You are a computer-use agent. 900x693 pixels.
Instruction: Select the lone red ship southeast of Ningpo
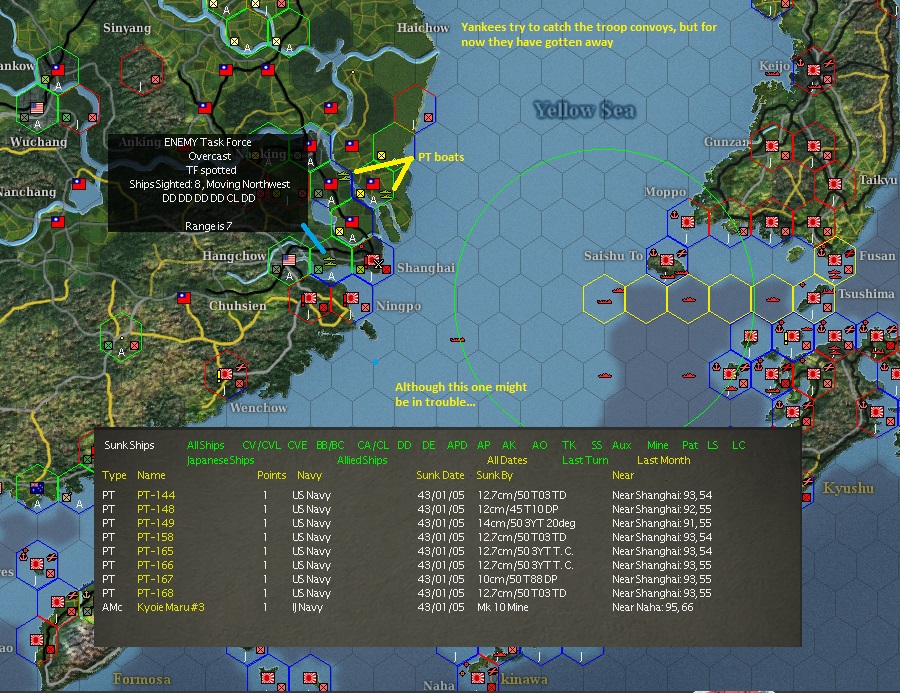pyautogui.click(x=457, y=340)
